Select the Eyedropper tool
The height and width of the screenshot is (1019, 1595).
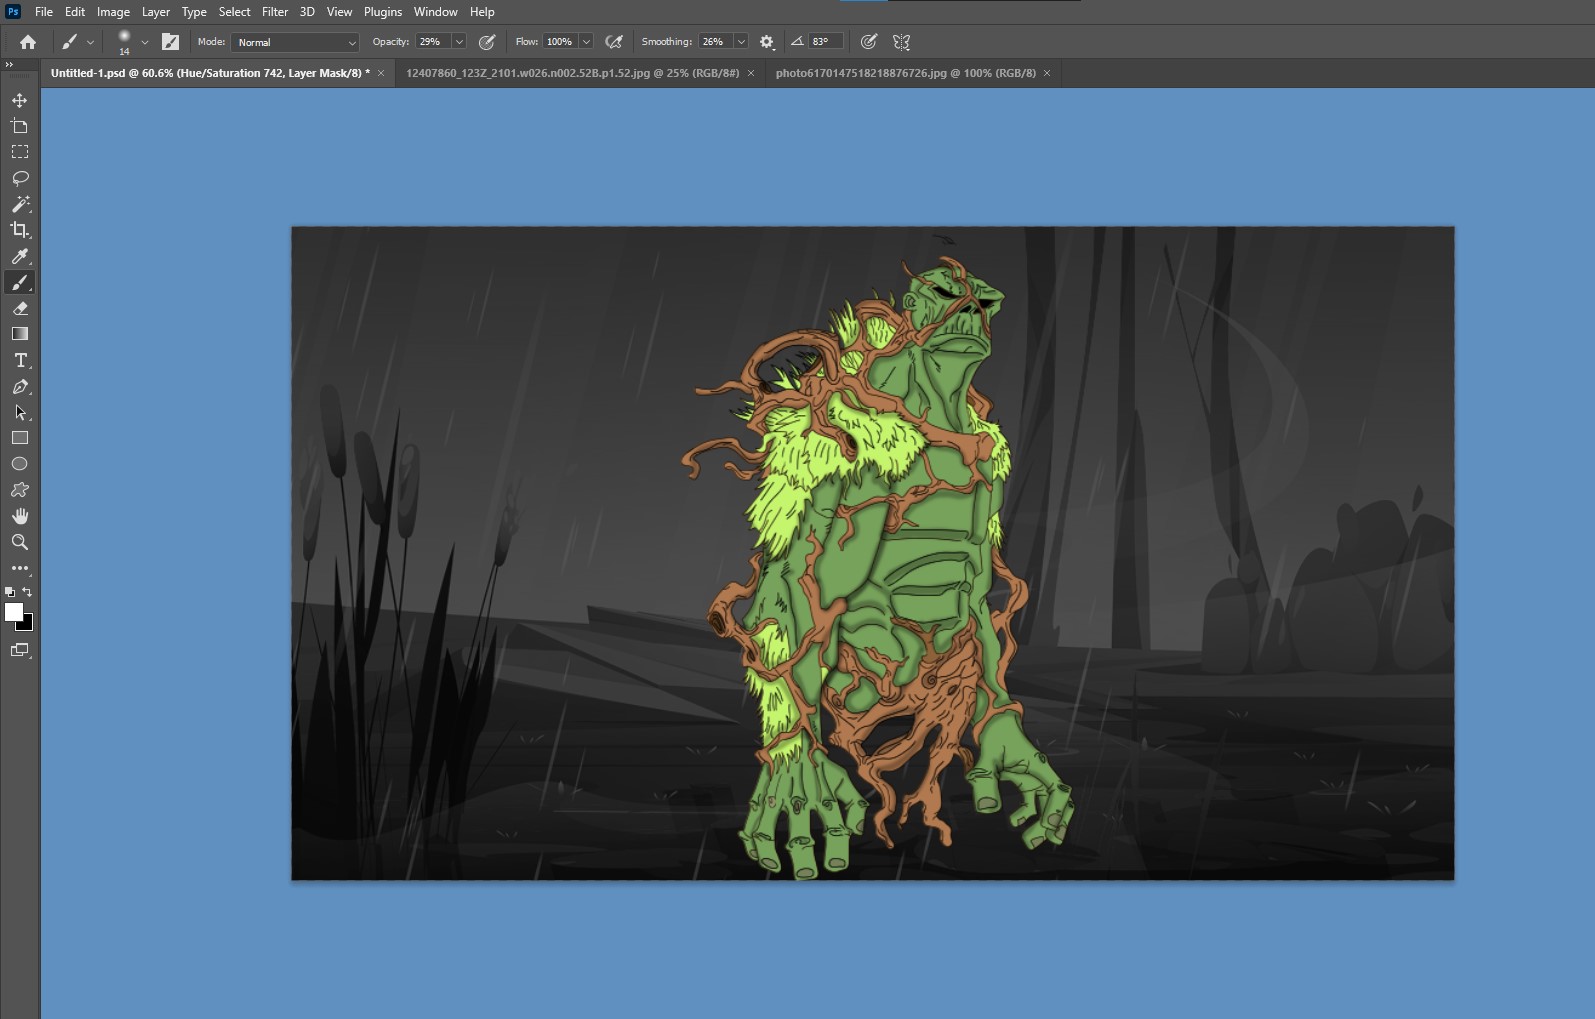coord(20,256)
